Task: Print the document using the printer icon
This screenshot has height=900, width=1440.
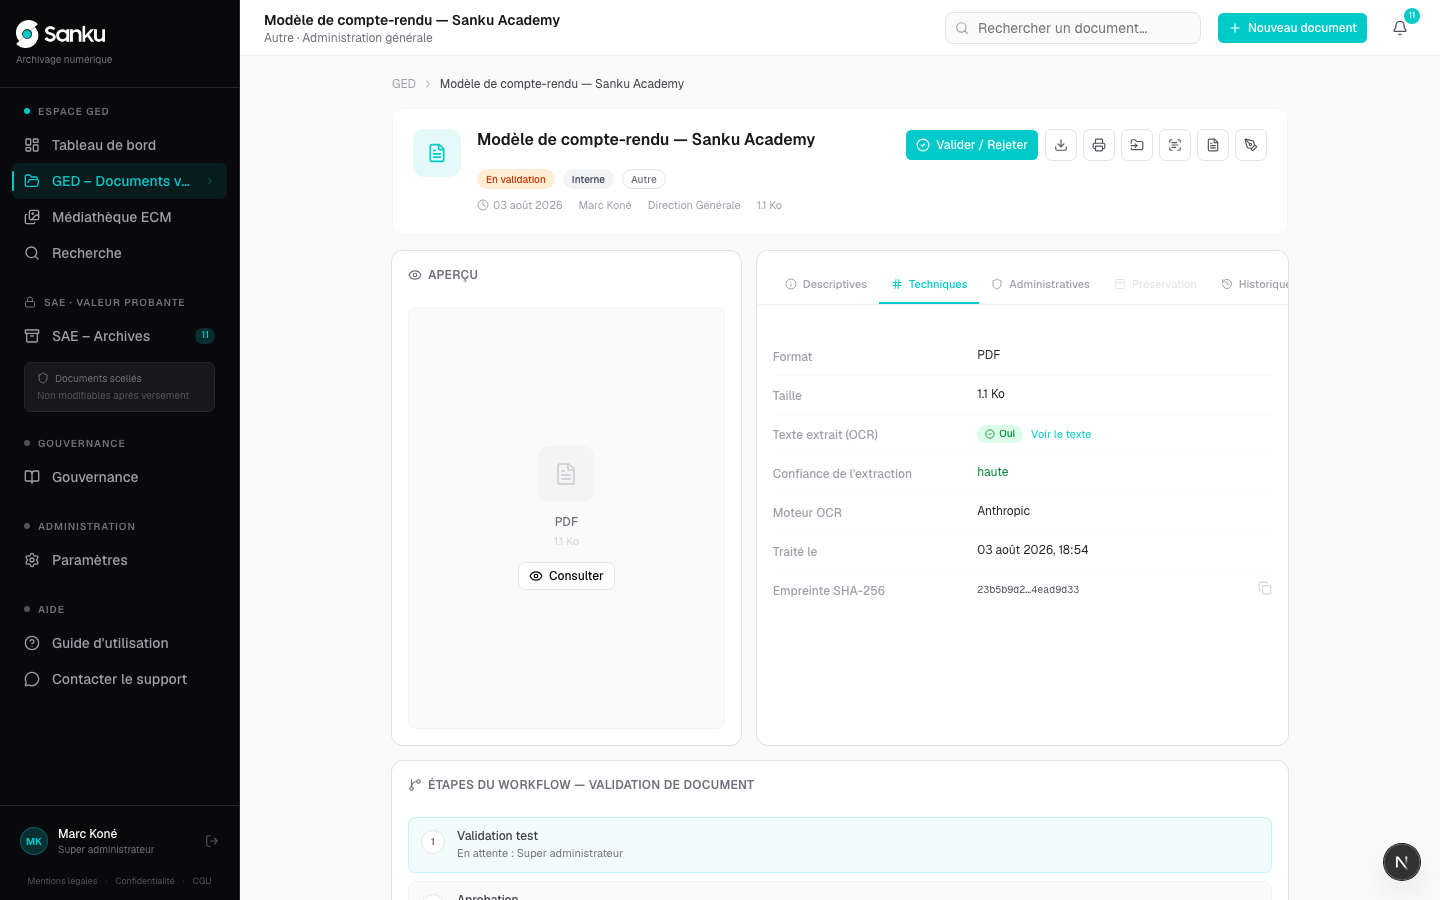Action: click(1099, 145)
